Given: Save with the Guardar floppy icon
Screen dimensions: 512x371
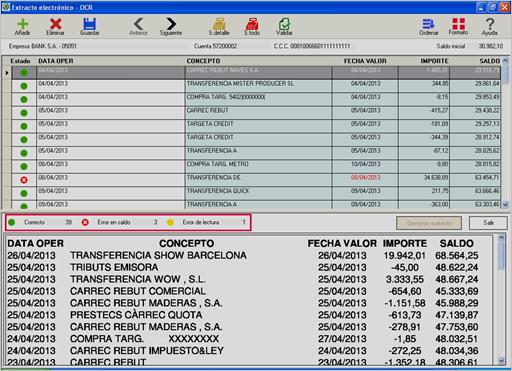Looking at the screenshot, I should pyautogui.click(x=89, y=24).
